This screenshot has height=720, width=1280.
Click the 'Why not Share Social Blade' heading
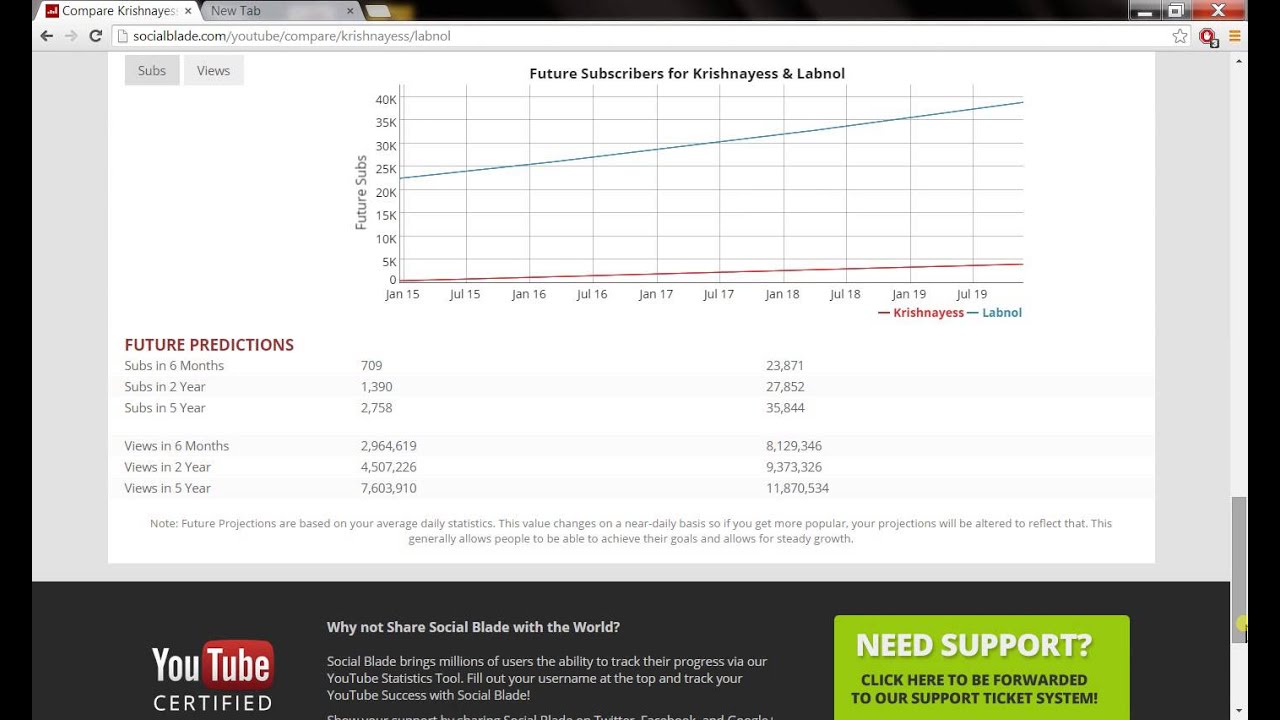(x=473, y=627)
